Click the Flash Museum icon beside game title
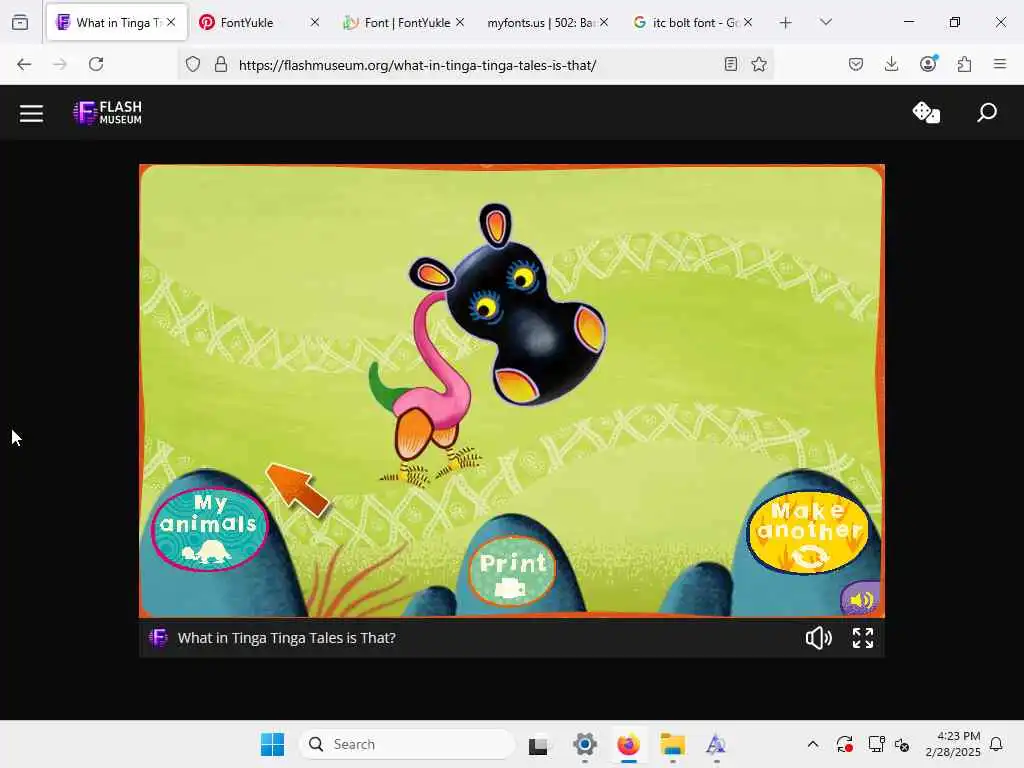1024x768 pixels. coord(158,638)
